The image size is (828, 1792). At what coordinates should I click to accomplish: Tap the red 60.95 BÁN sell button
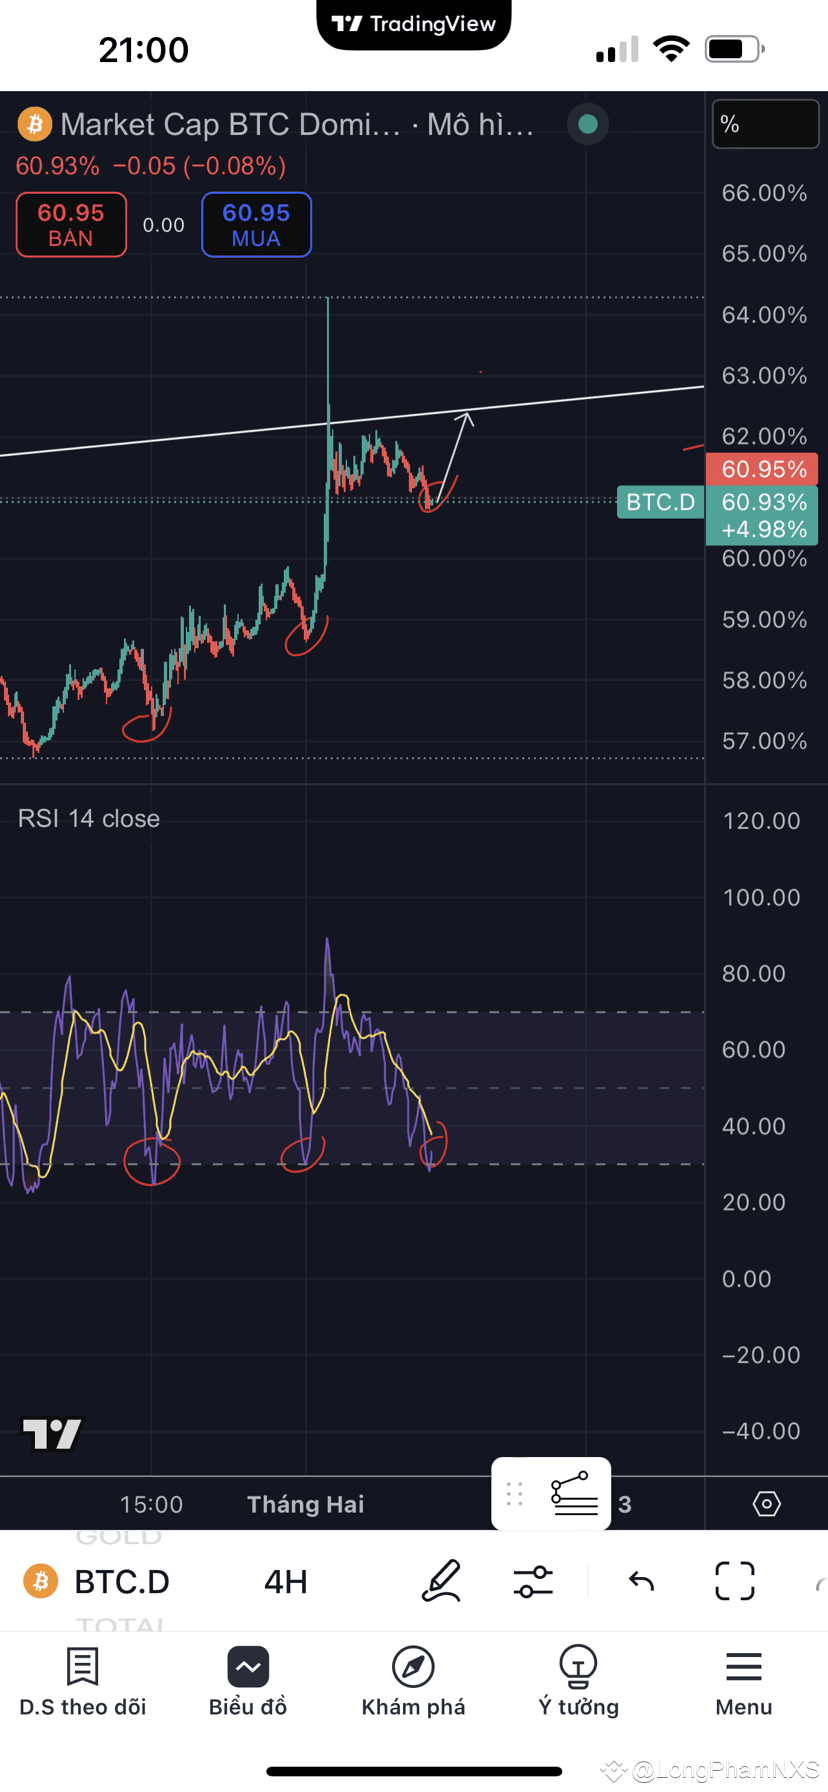click(71, 224)
